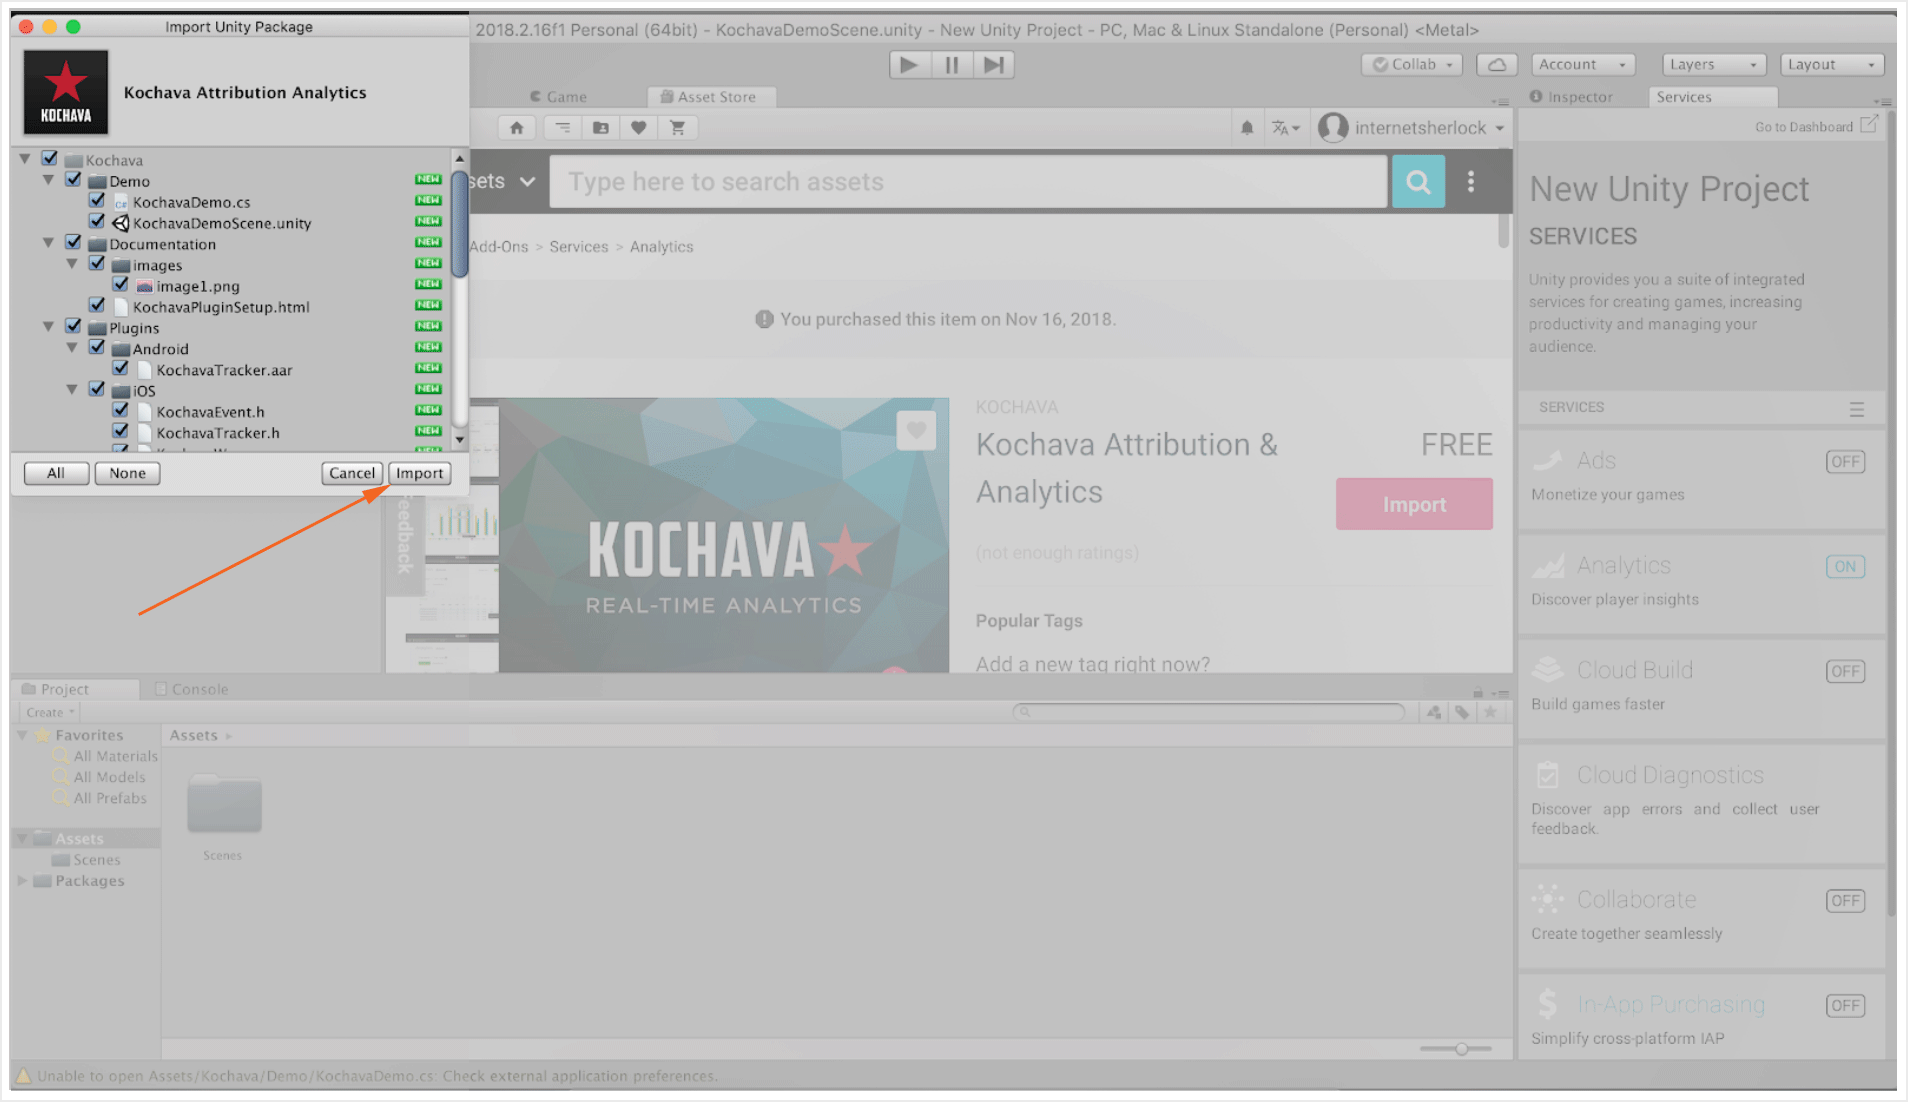Go to Asset Store home icon
The width and height of the screenshot is (1908, 1102).
click(x=517, y=128)
